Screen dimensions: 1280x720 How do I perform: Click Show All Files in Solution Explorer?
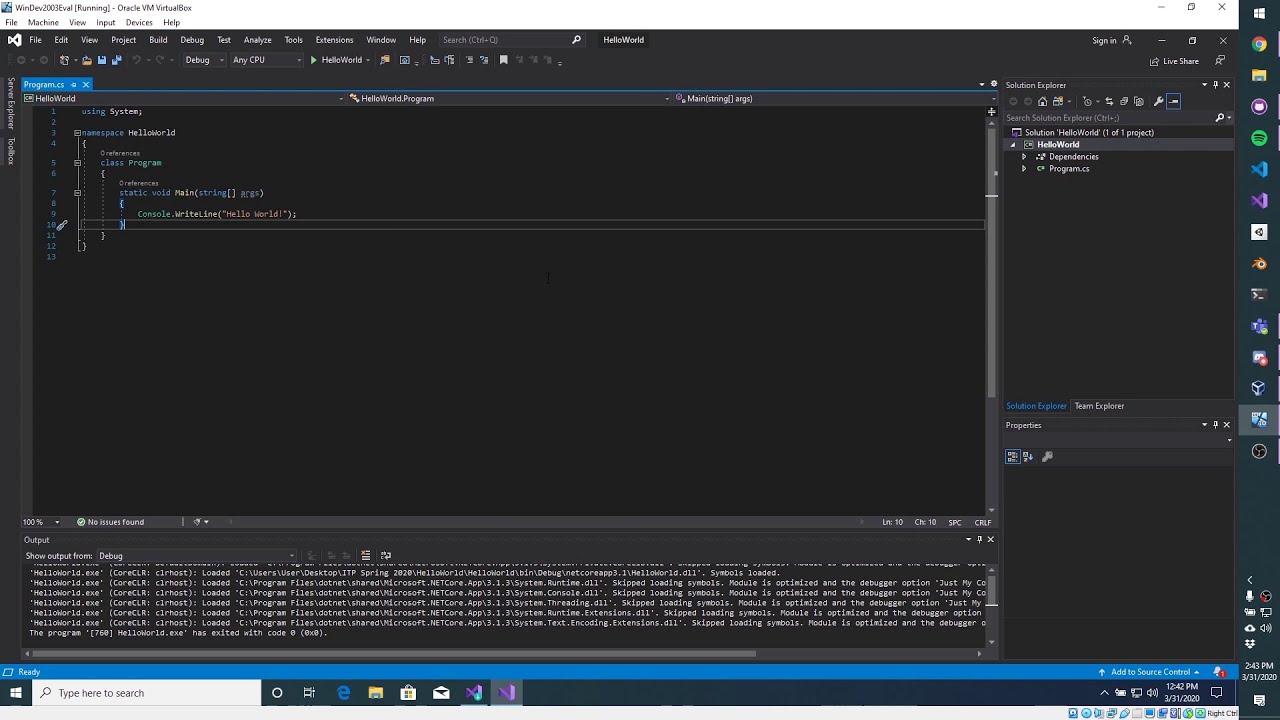[x=1139, y=101]
